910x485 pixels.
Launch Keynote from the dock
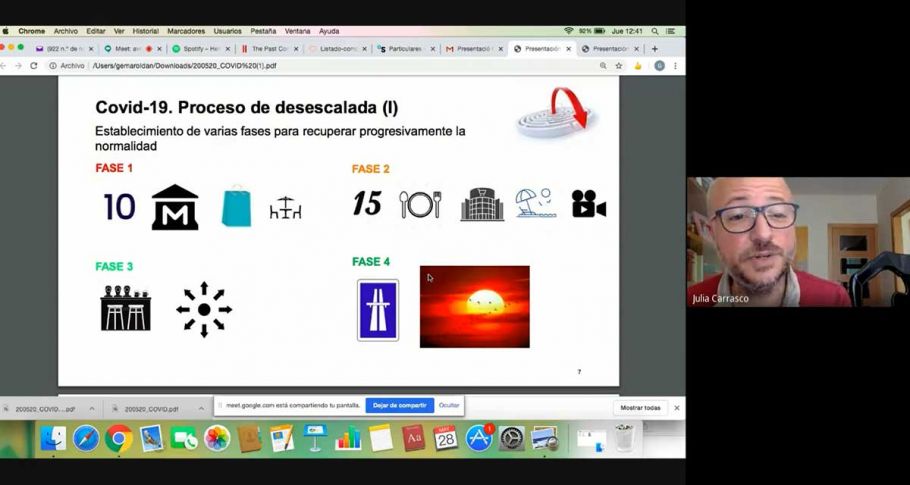(x=315, y=438)
